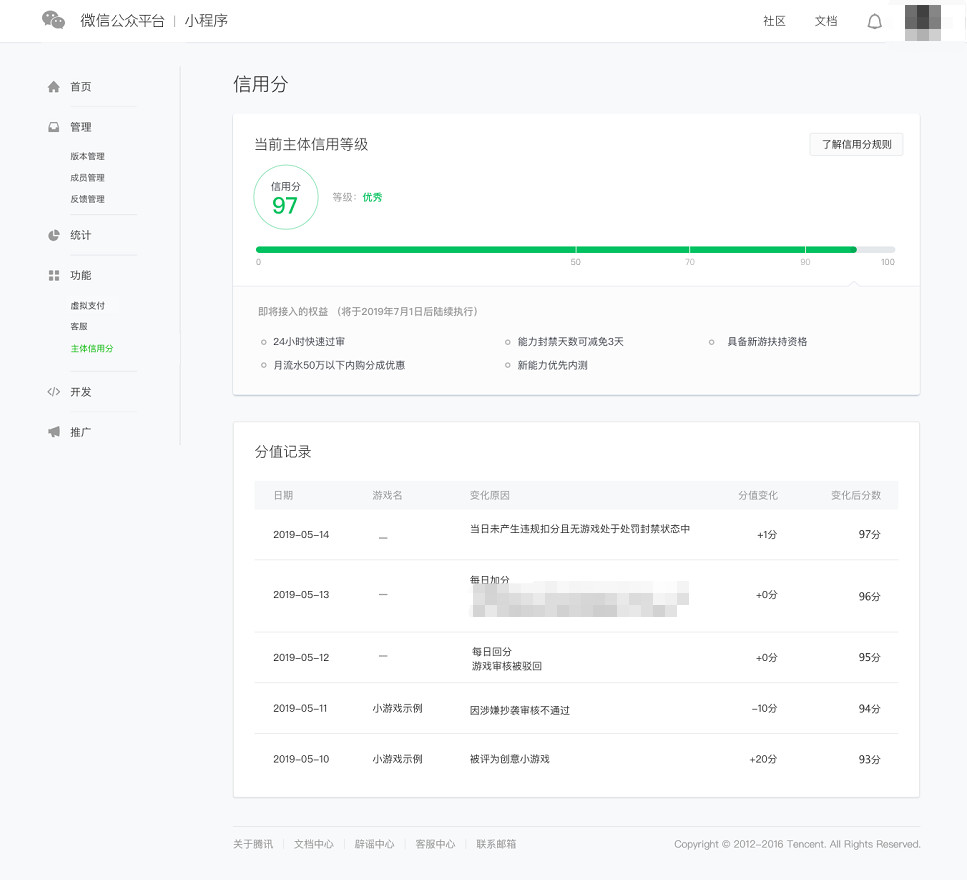Open 社区 in the top navigation
Screen dimensions: 967x880
pyautogui.click(x=774, y=21)
